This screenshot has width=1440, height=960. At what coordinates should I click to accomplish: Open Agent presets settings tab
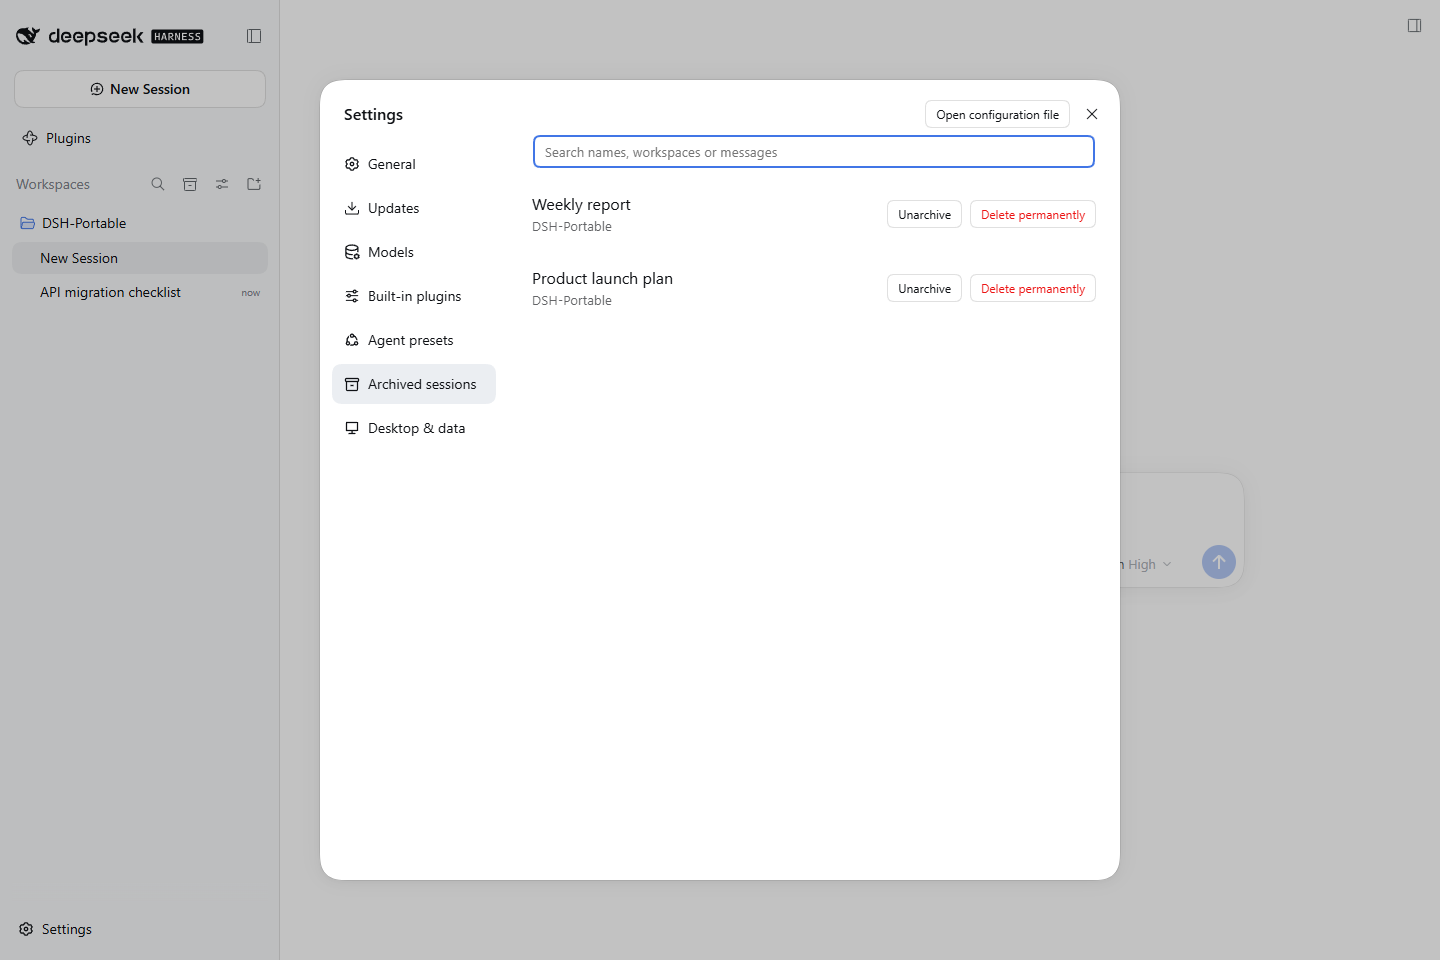[x=414, y=340]
